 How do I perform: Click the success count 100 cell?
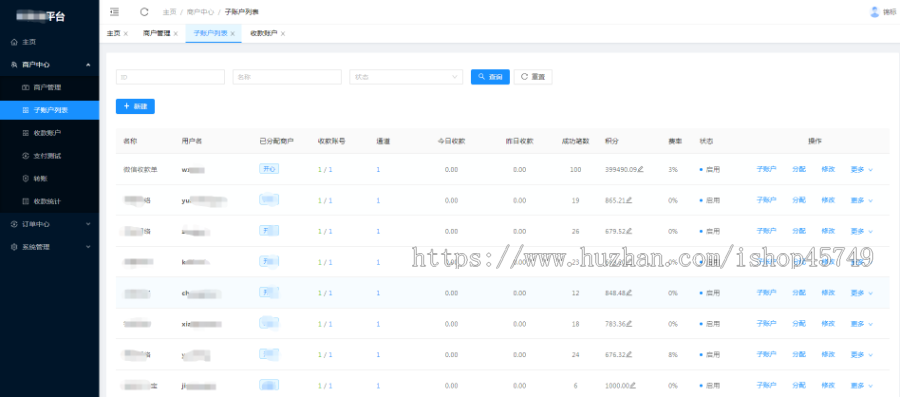(576, 170)
